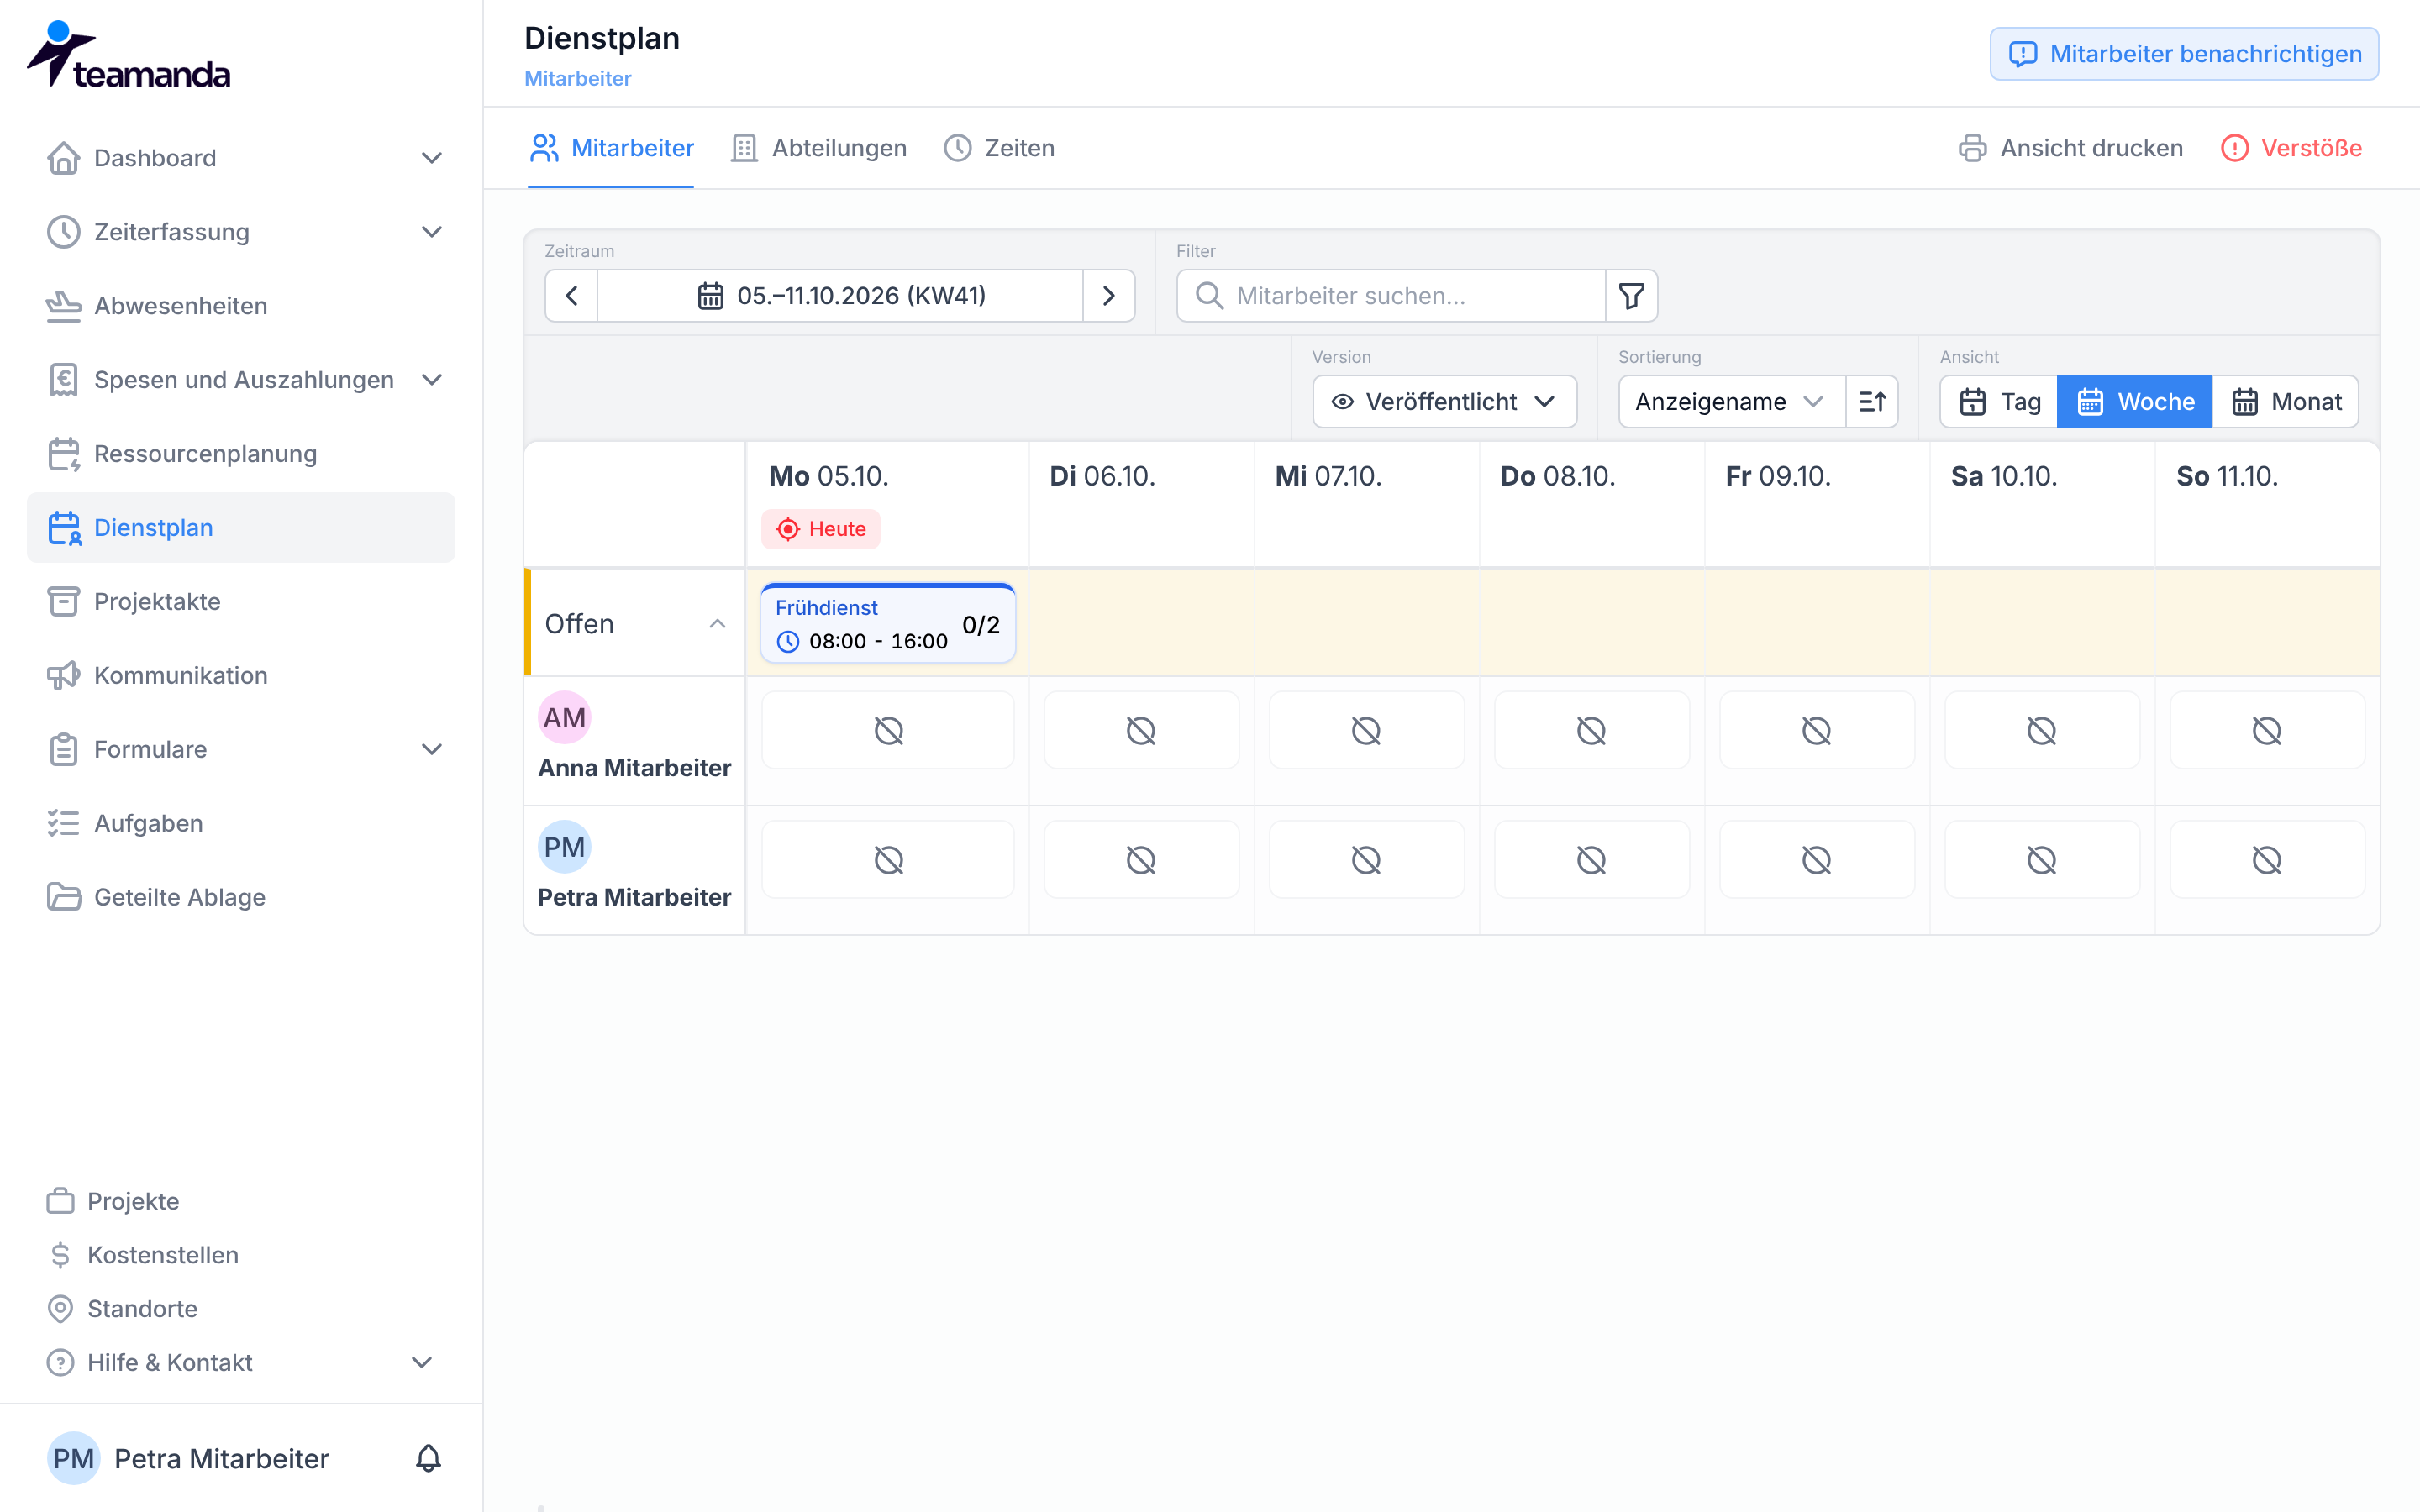Image resolution: width=2420 pixels, height=1512 pixels.
Task: Open the Anzeigename sorting dropdown
Action: 1731,402
